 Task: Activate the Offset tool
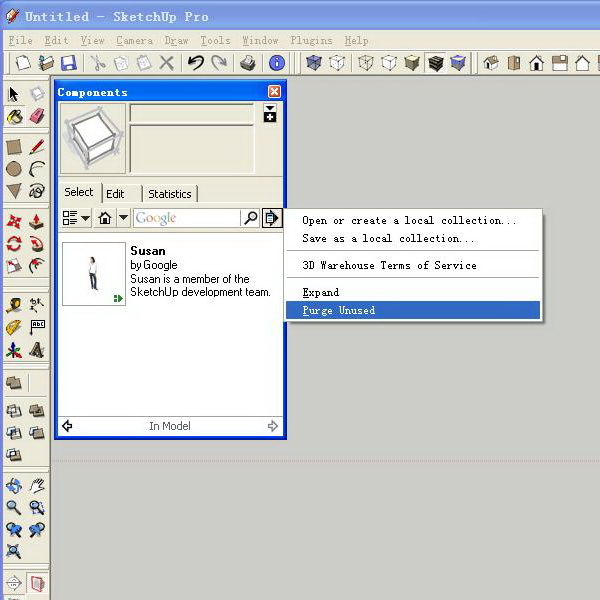(37, 266)
